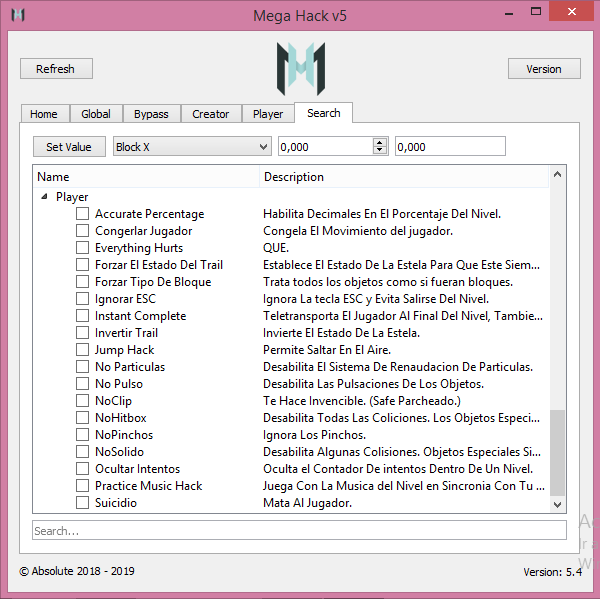Enable Forzar El Estado Del Trail checkbox
600x599 pixels.
click(x=82, y=264)
